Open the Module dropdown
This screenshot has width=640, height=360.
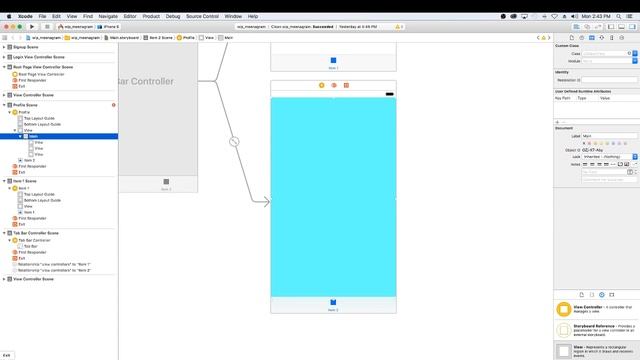coord(635,61)
